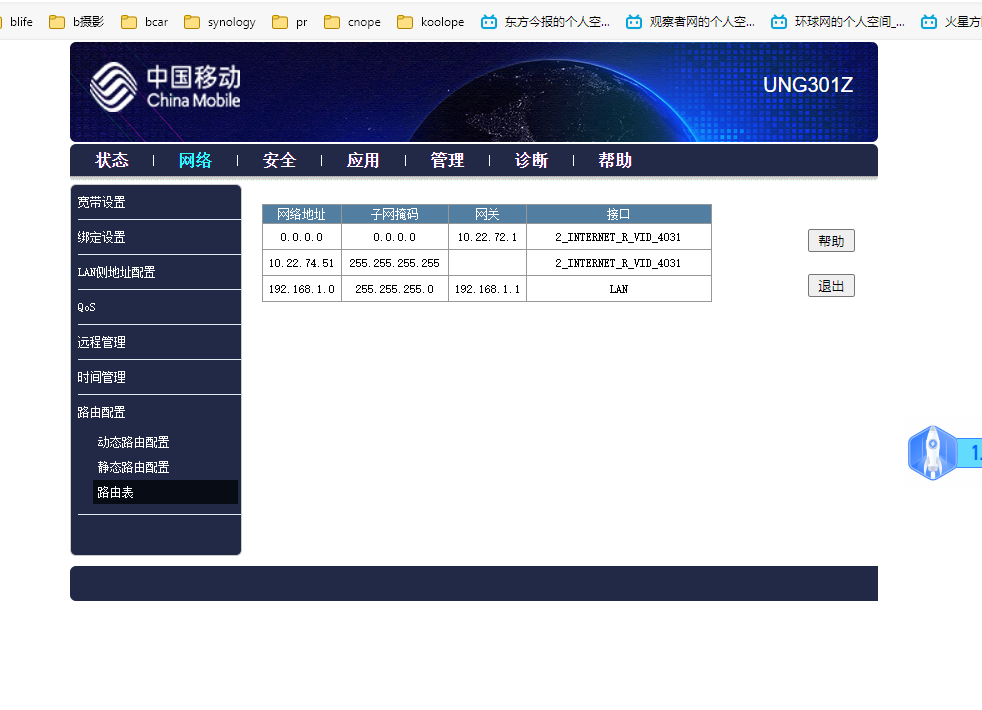Open the 环球网 Bilibili space bookmark
This screenshot has height=710, width=982.
838,22
